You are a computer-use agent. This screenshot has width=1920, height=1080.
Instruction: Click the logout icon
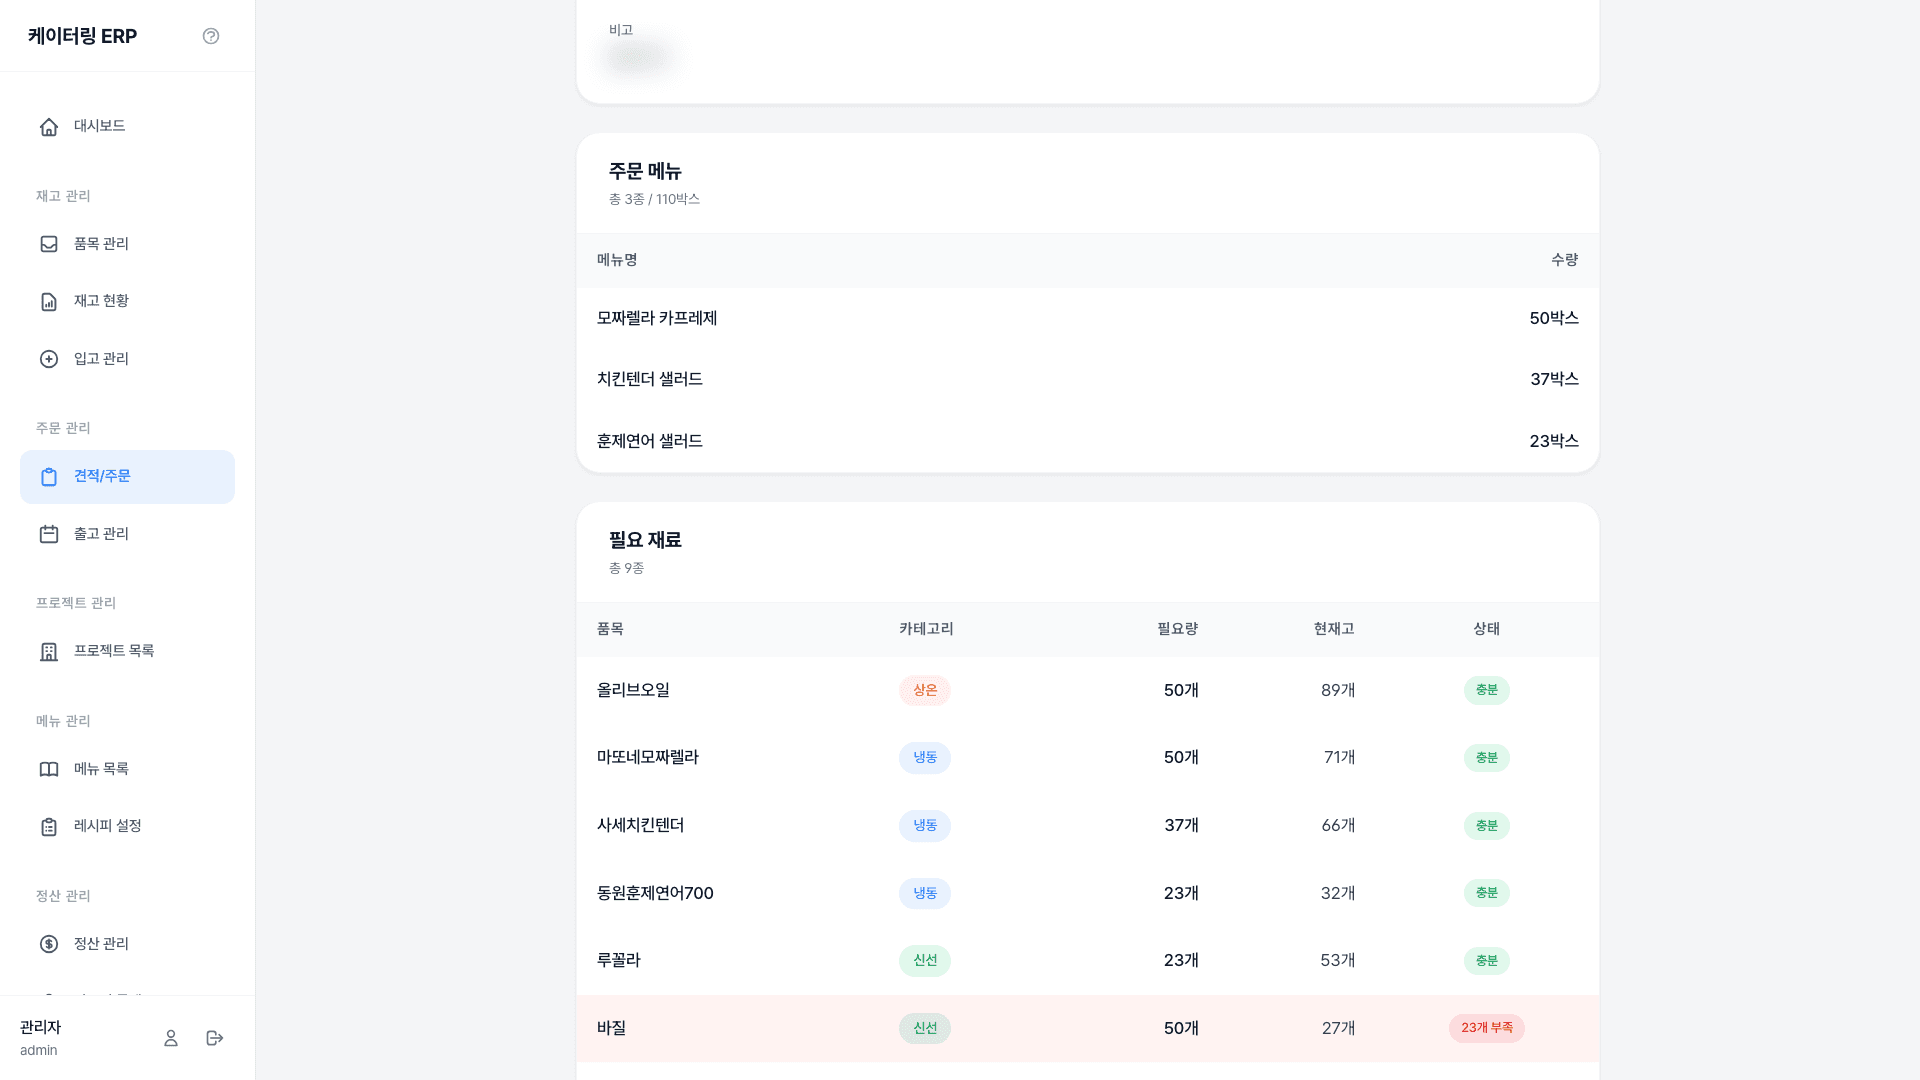(x=215, y=1038)
